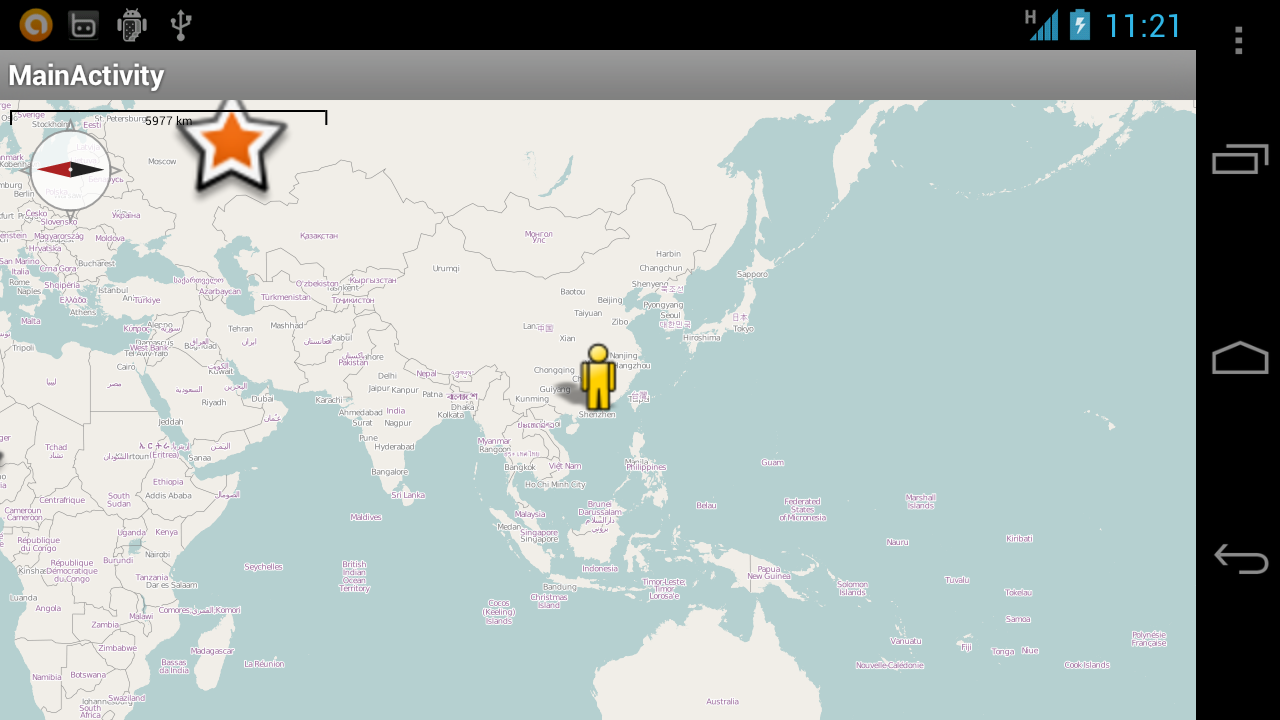The image size is (1280, 720).
Task: Tap the ADB debugging icon in the status bar
Action: coord(131,25)
